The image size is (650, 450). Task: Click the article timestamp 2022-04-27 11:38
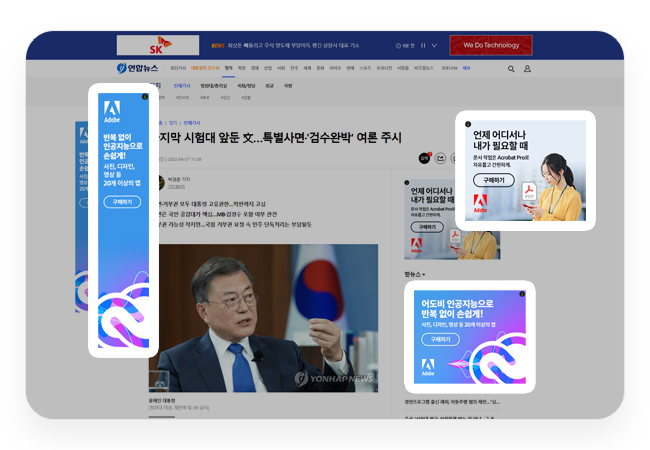point(184,159)
